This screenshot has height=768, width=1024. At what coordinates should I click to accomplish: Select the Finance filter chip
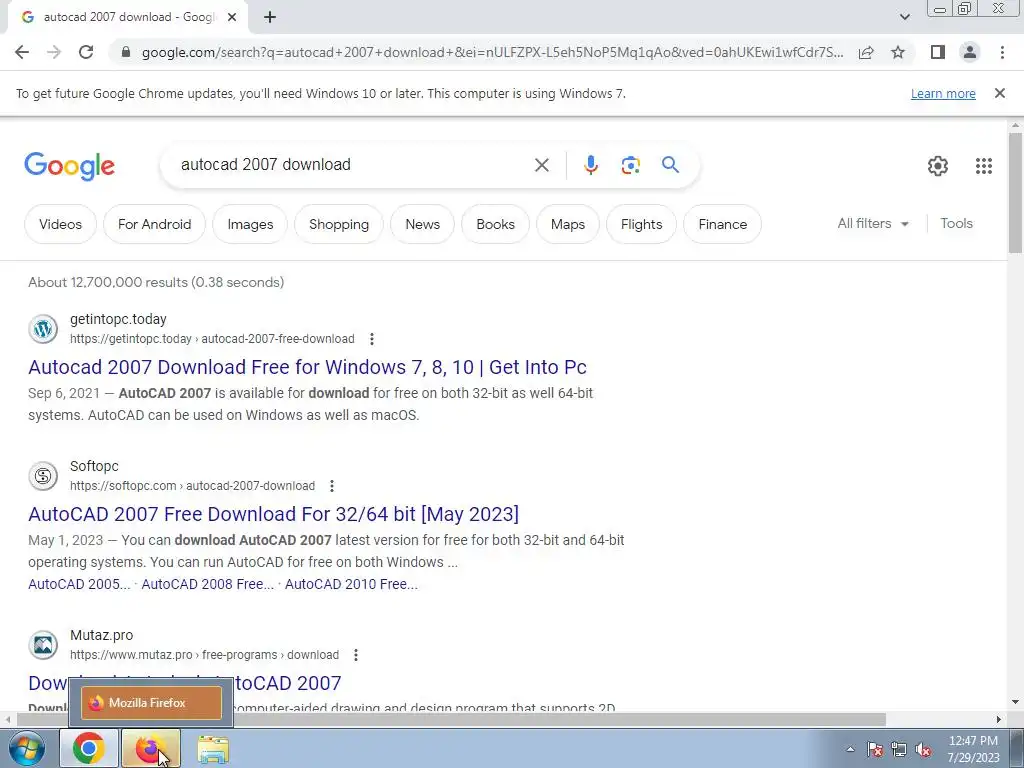click(722, 224)
